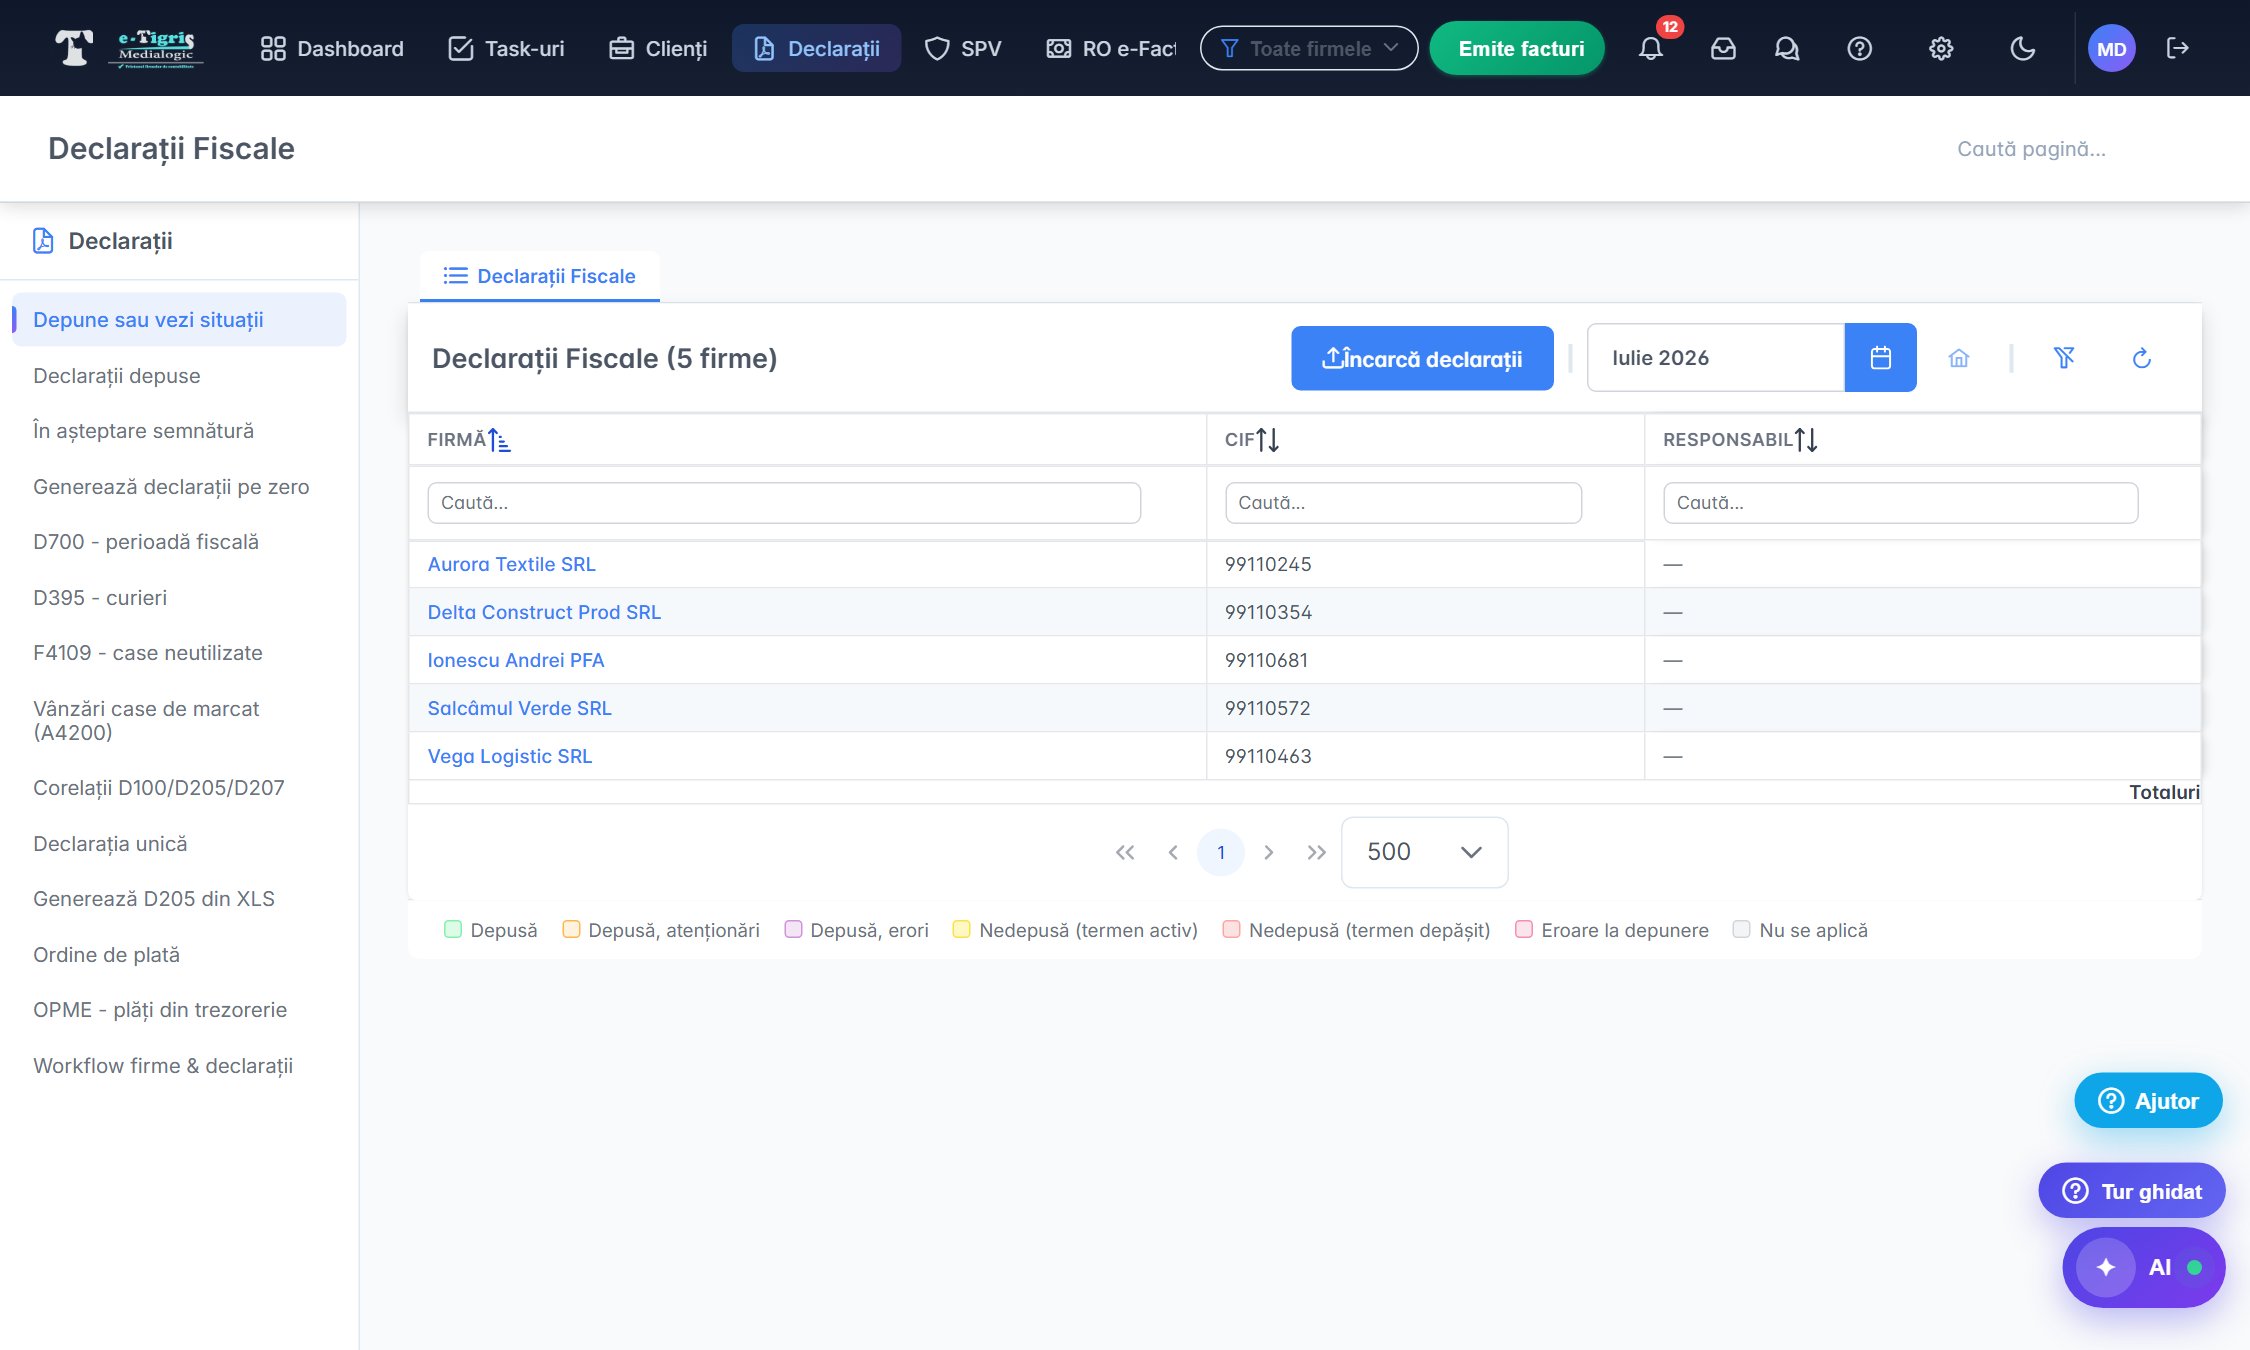Click the logout icon

coord(2177,48)
